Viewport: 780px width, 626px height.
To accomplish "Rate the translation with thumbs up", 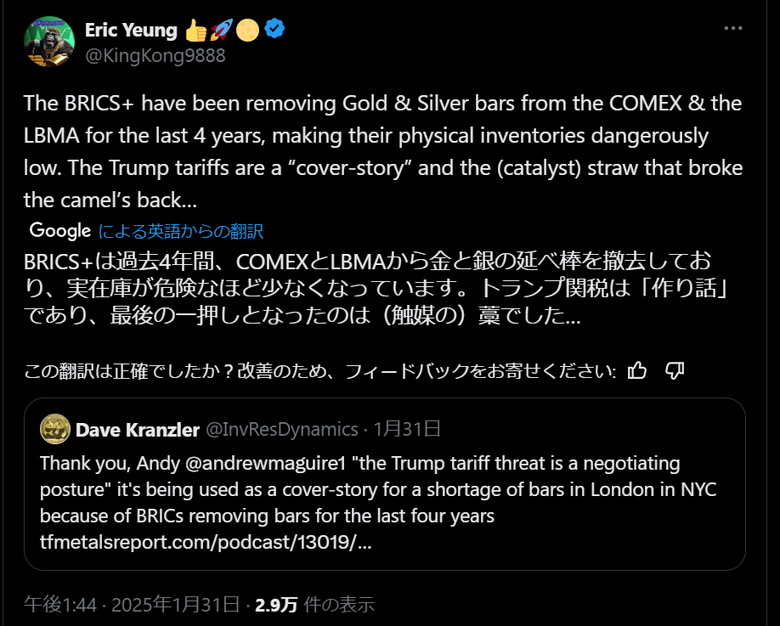I will pyautogui.click(x=637, y=371).
